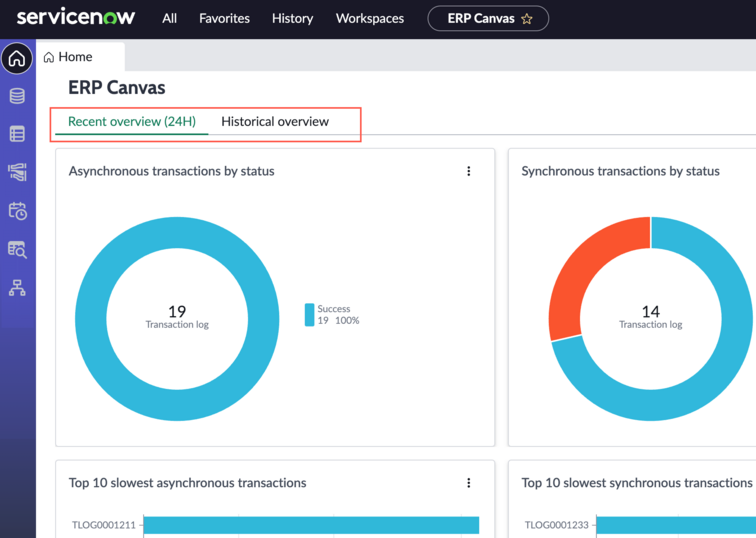Click the '19 Transaction log' center value
This screenshot has width=756, height=538.
177,317
